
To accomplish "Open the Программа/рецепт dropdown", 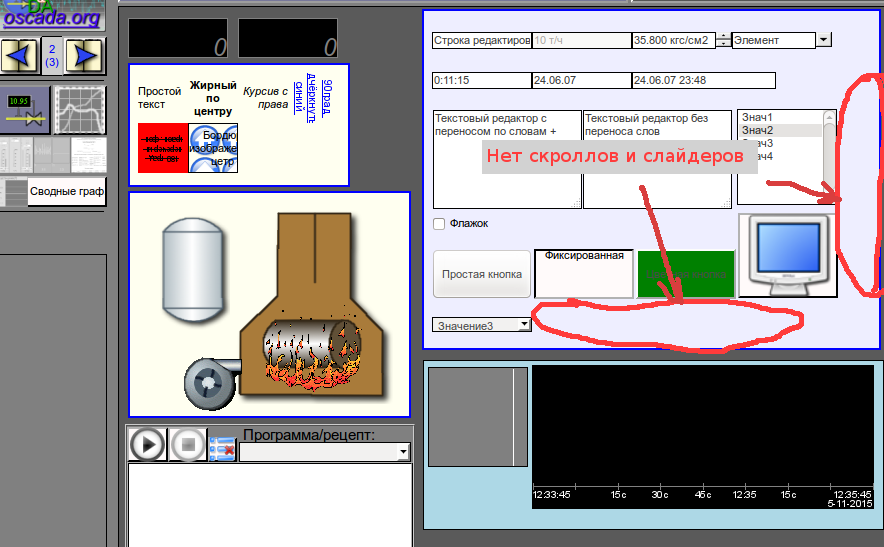I will tap(403, 453).
